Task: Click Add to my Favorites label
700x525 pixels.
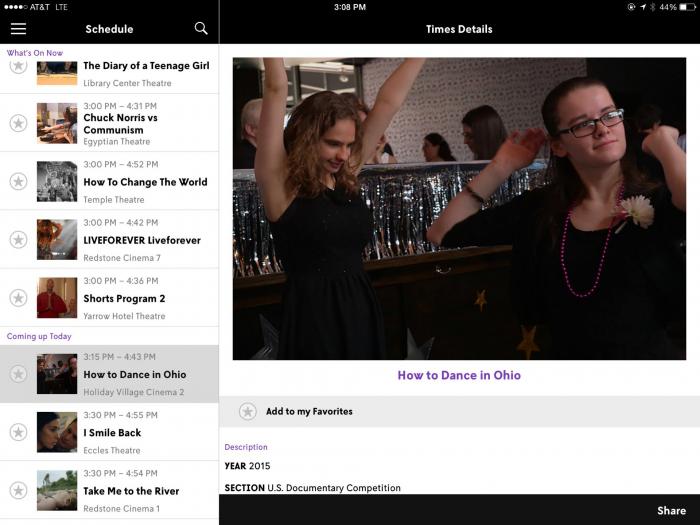Action: pyautogui.click(x=309, y=411)
